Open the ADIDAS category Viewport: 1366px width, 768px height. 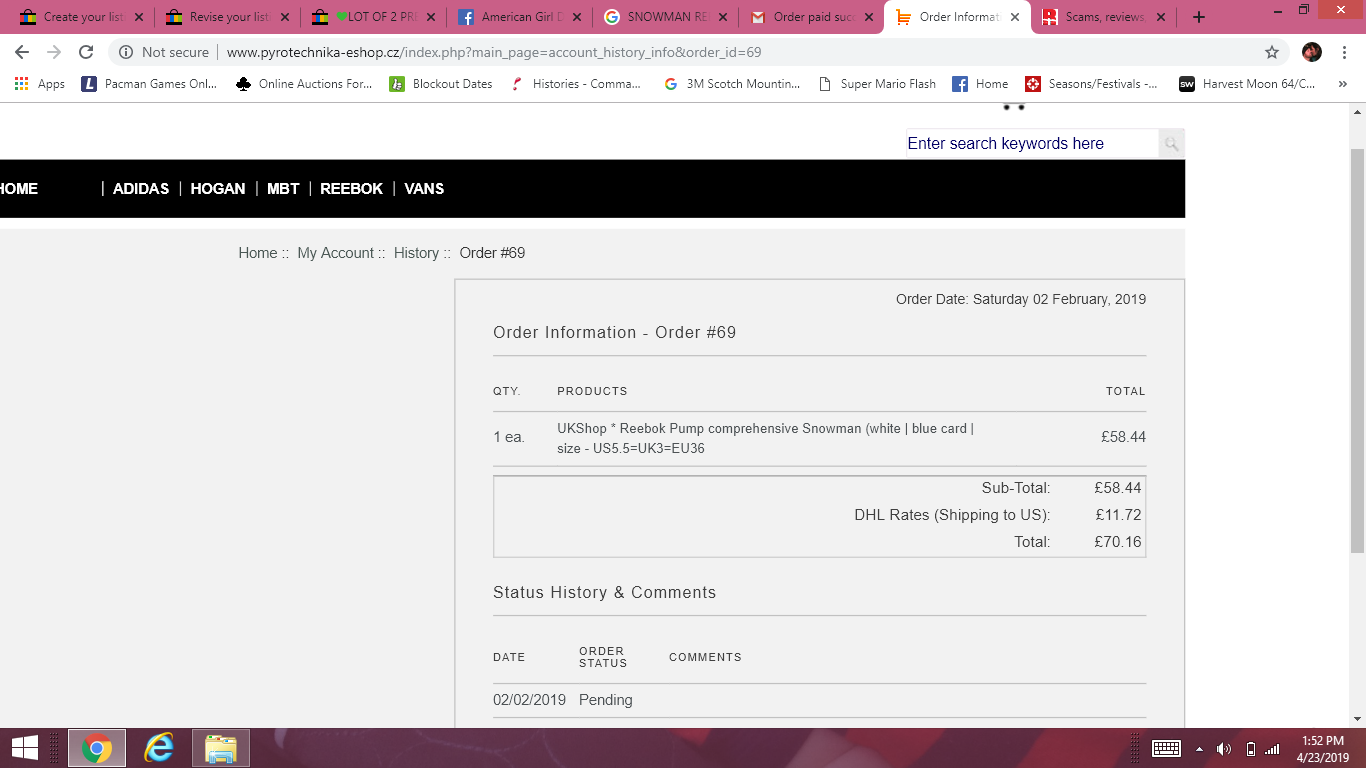click(x=141, y=189)
